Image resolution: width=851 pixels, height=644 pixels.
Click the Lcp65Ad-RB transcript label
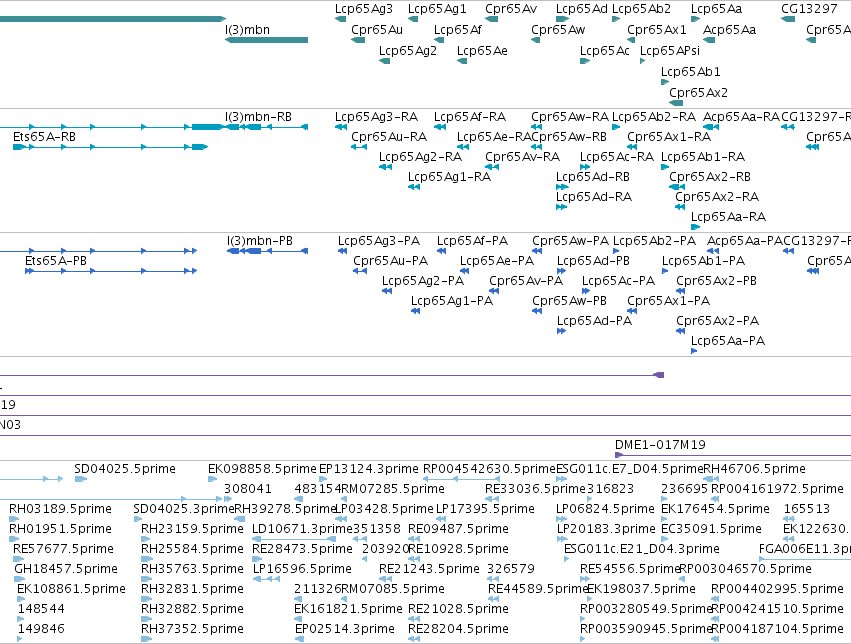click(593, 177)
